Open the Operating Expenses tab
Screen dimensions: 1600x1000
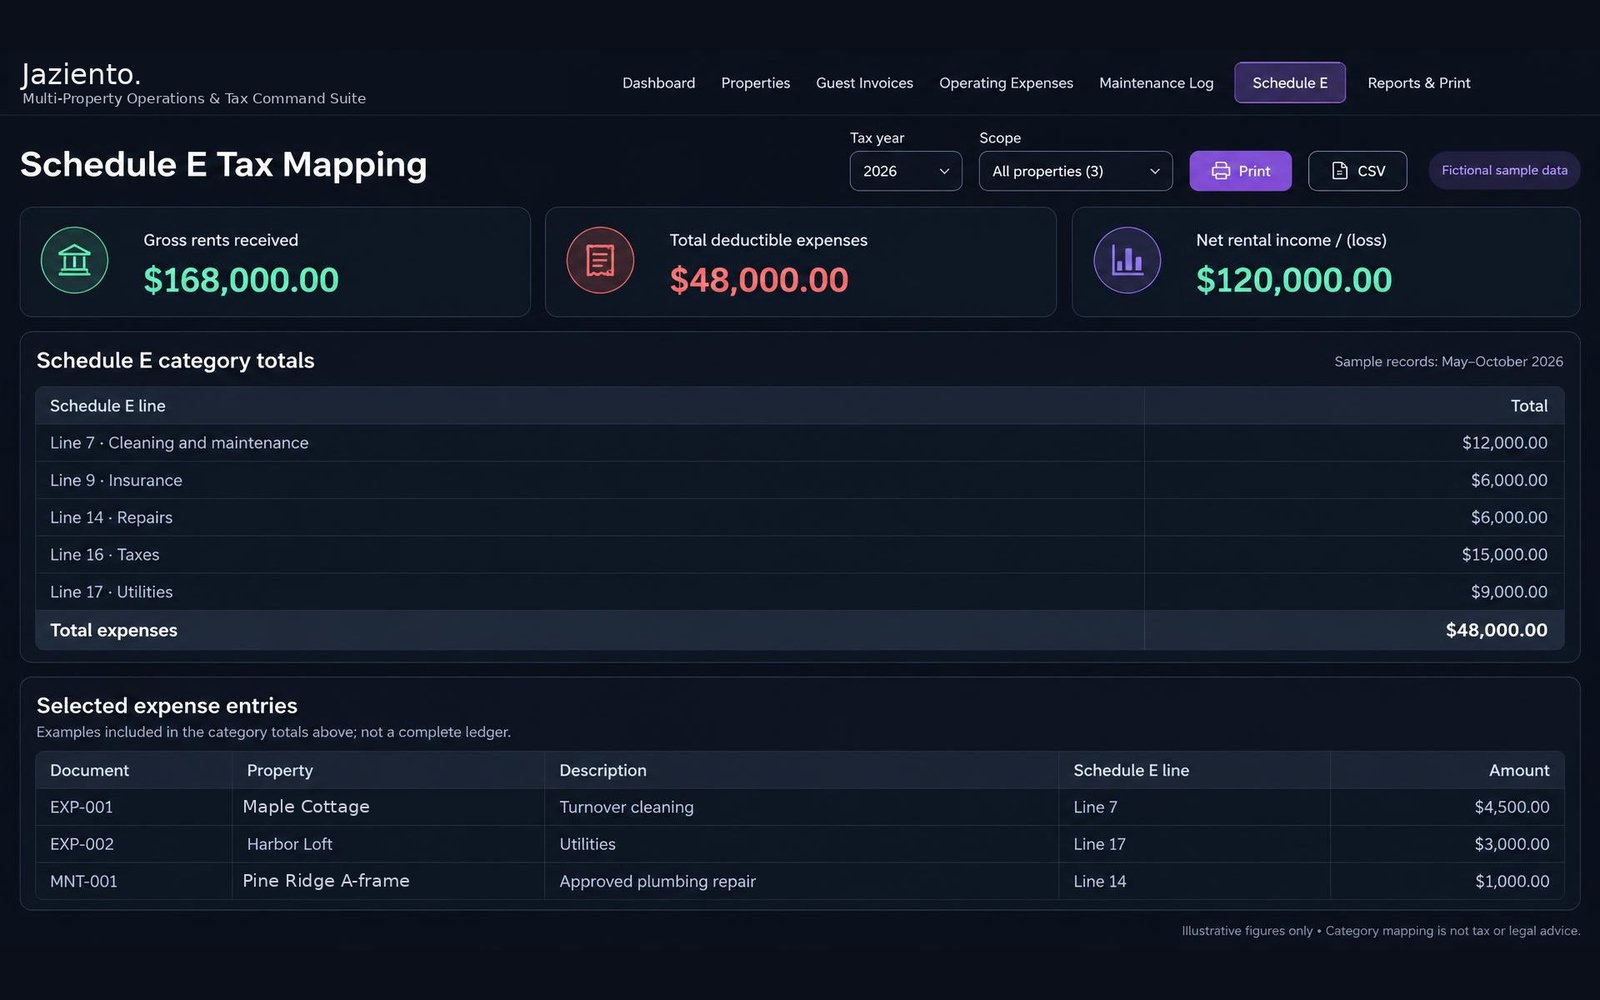tap(1006, 83)
